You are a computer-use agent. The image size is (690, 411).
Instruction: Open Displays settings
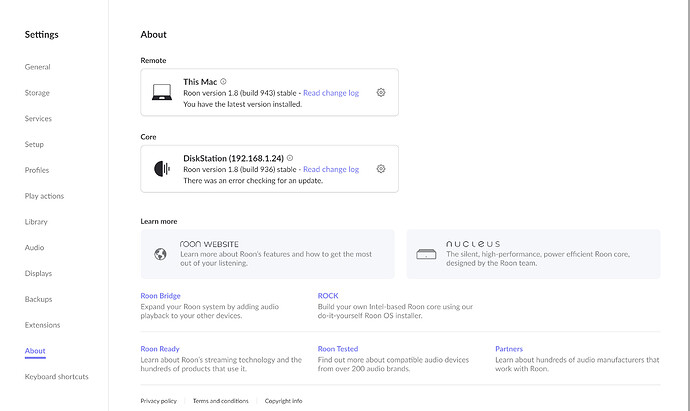(38, 273)
